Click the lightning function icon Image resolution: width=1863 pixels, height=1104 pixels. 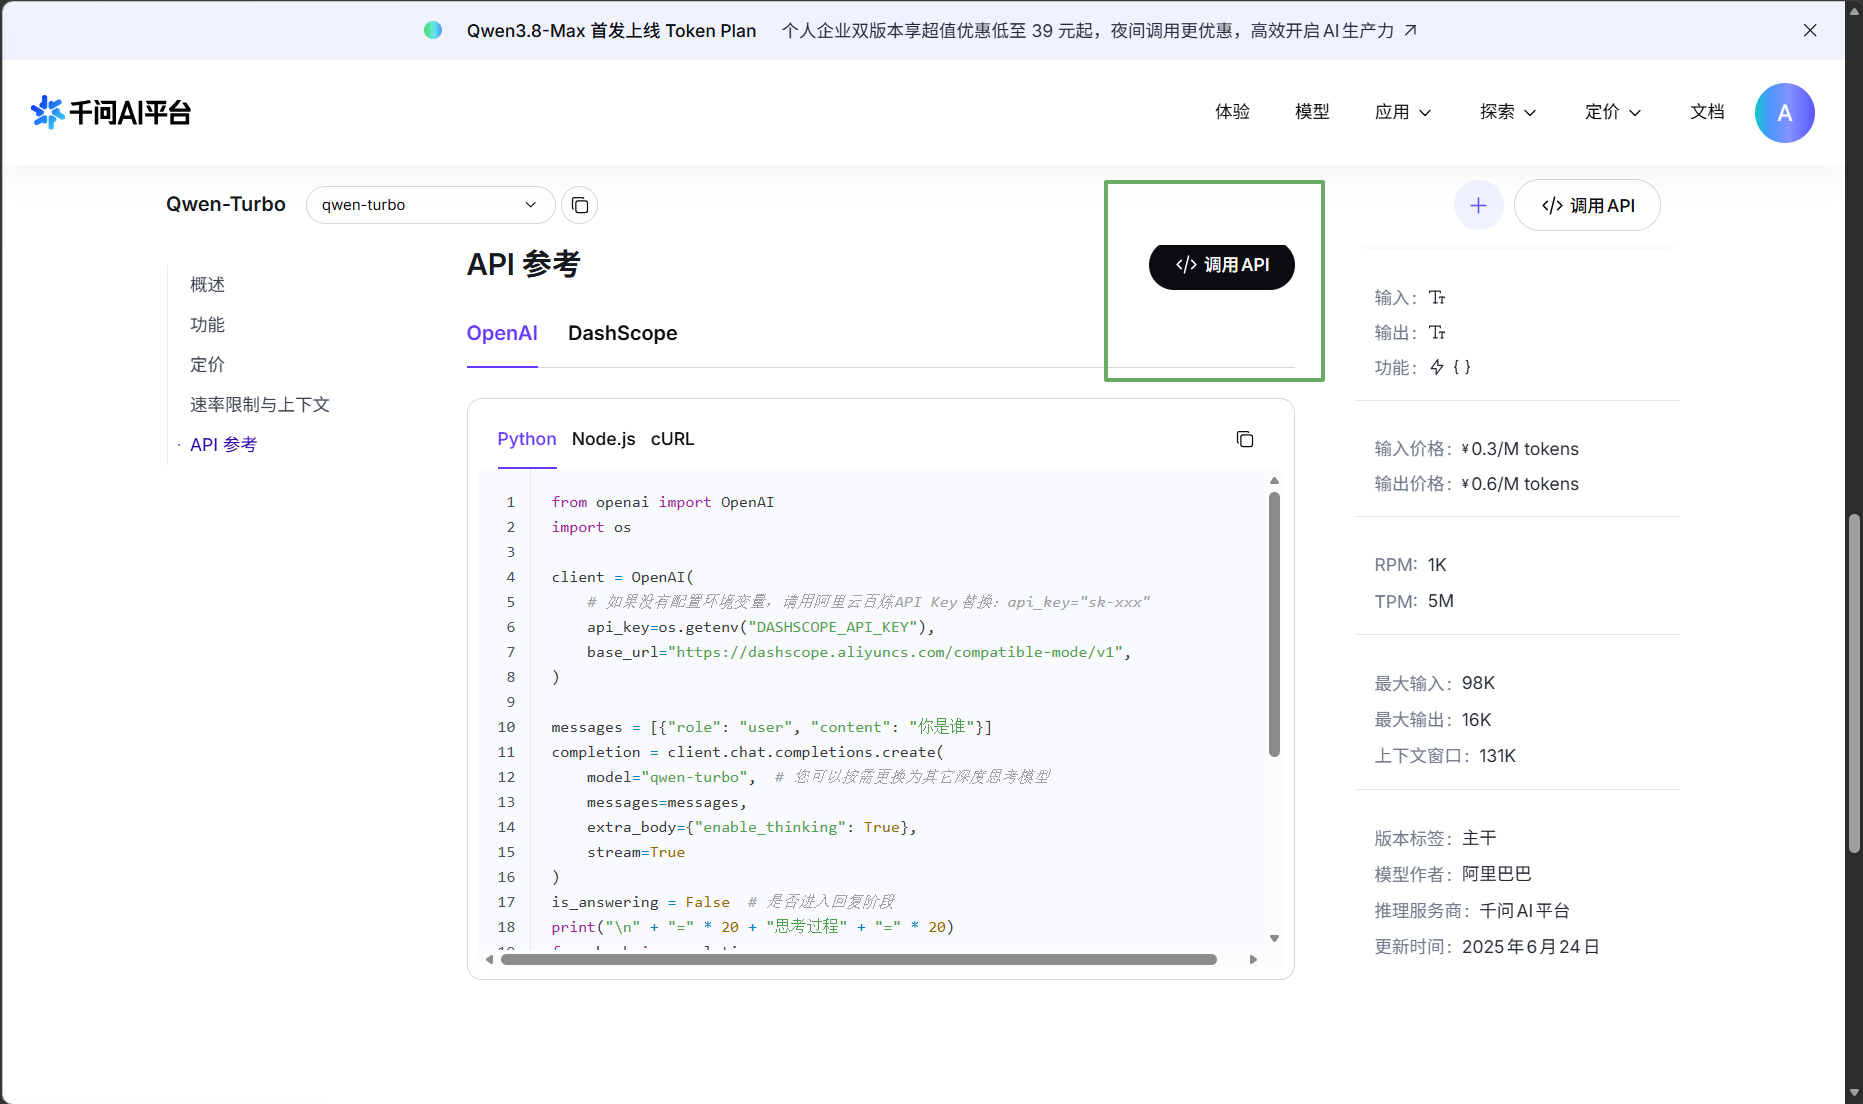[x=1437, y=367]
